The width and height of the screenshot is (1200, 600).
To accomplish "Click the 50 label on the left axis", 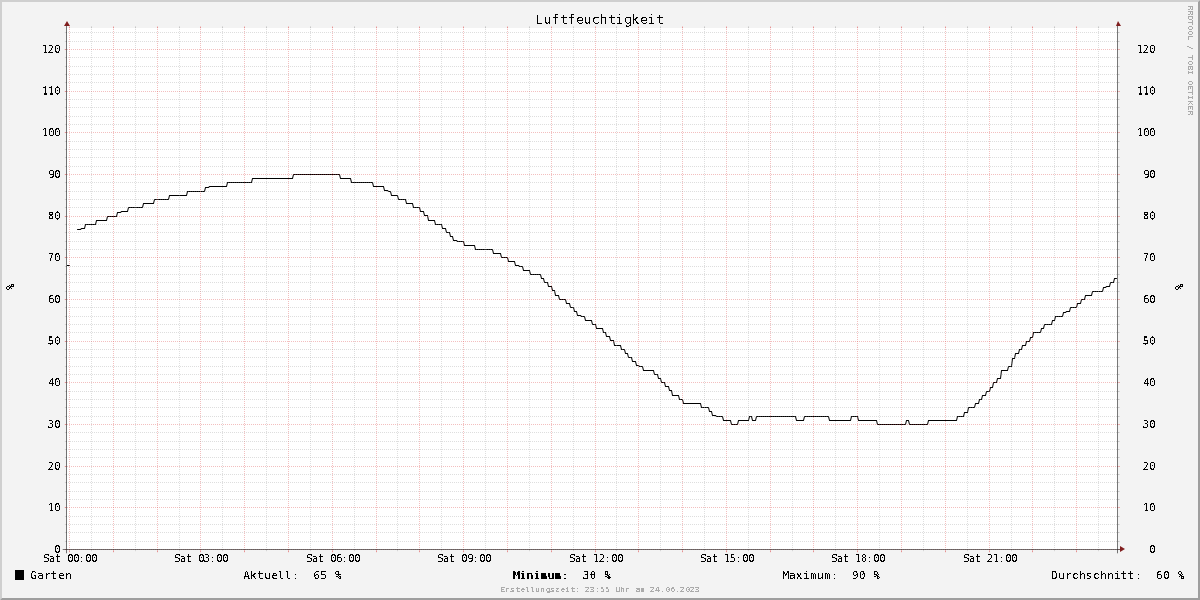I will point(54,341).
